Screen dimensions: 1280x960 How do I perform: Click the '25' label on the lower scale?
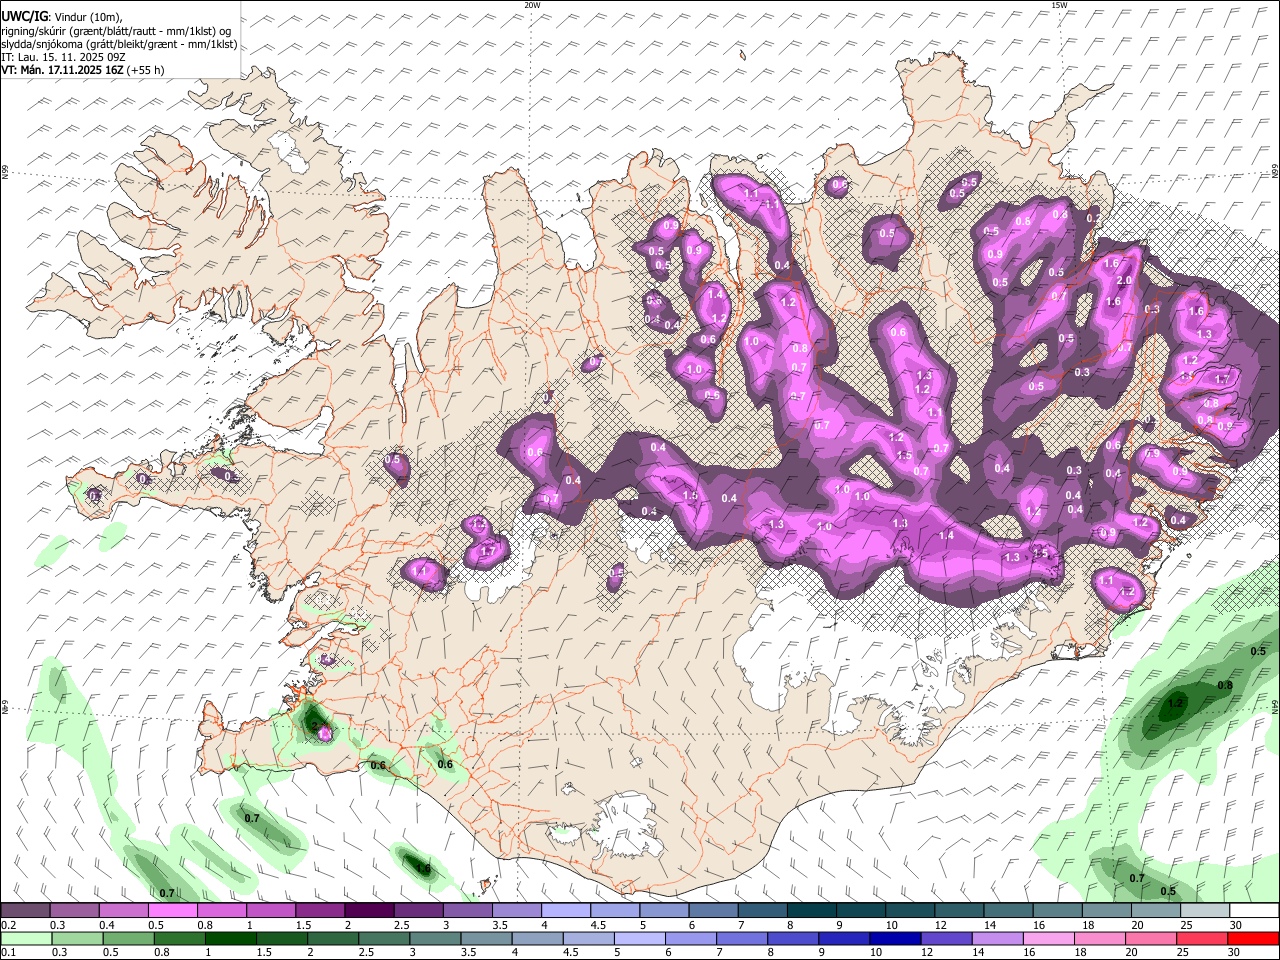1184,953
